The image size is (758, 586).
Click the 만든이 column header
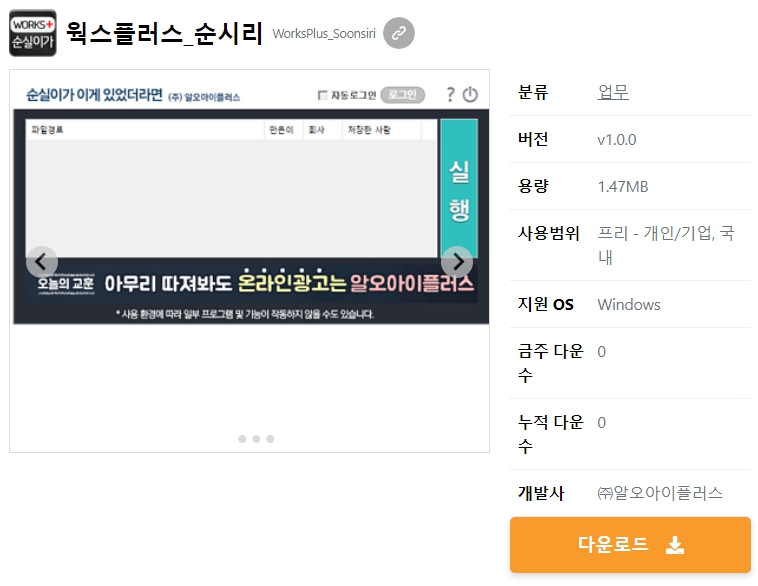tap(284, 130)
